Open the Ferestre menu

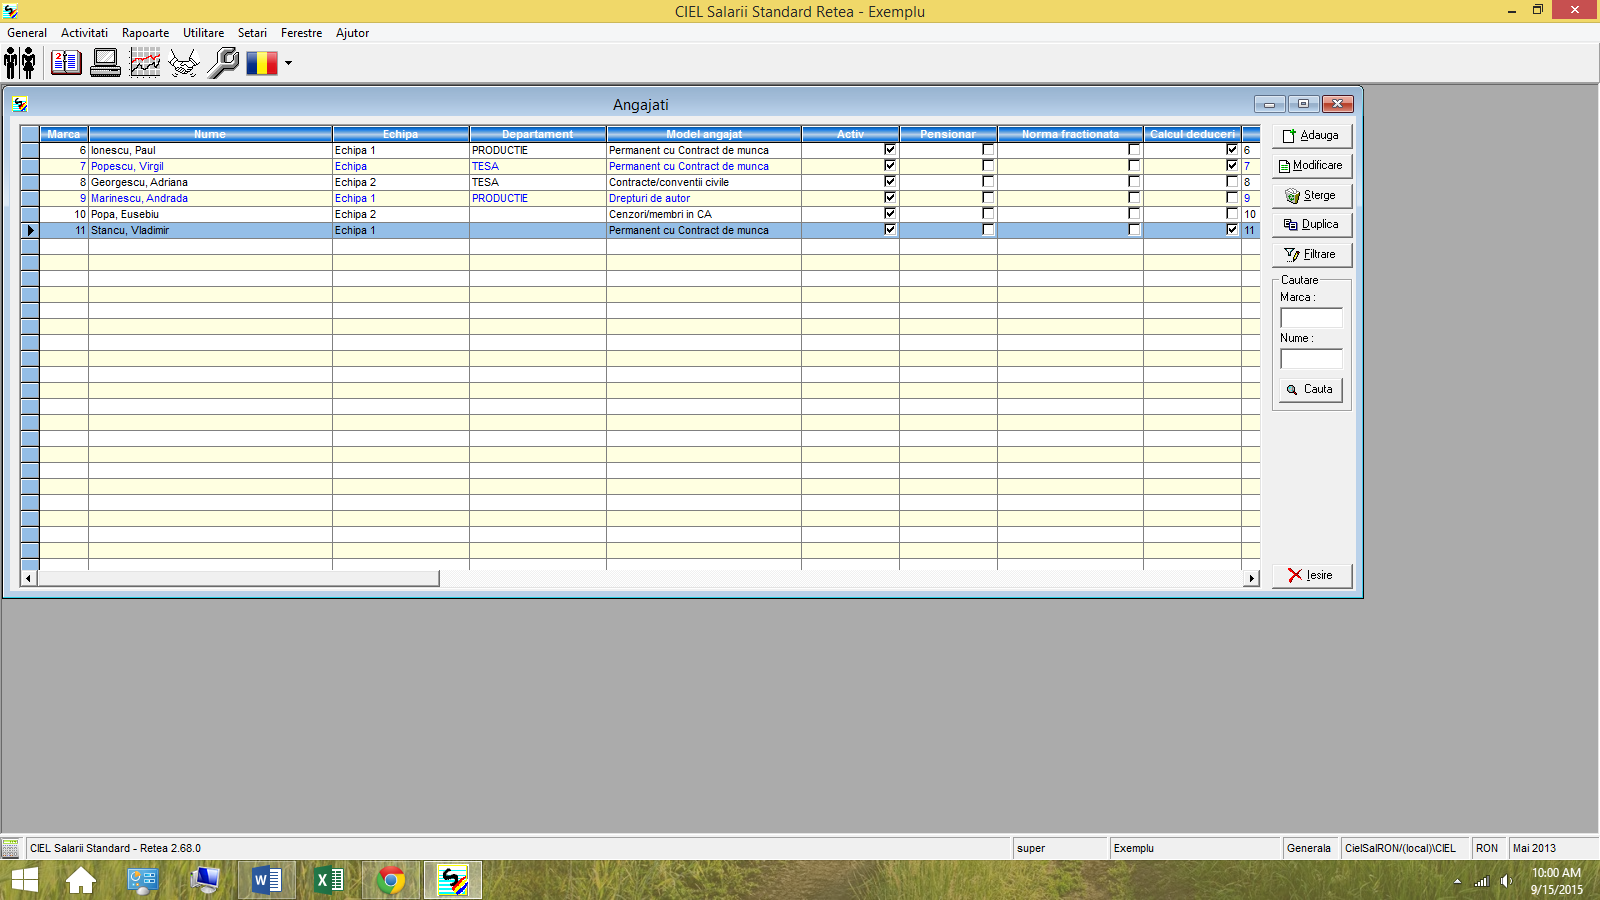[x=301, y=33]
